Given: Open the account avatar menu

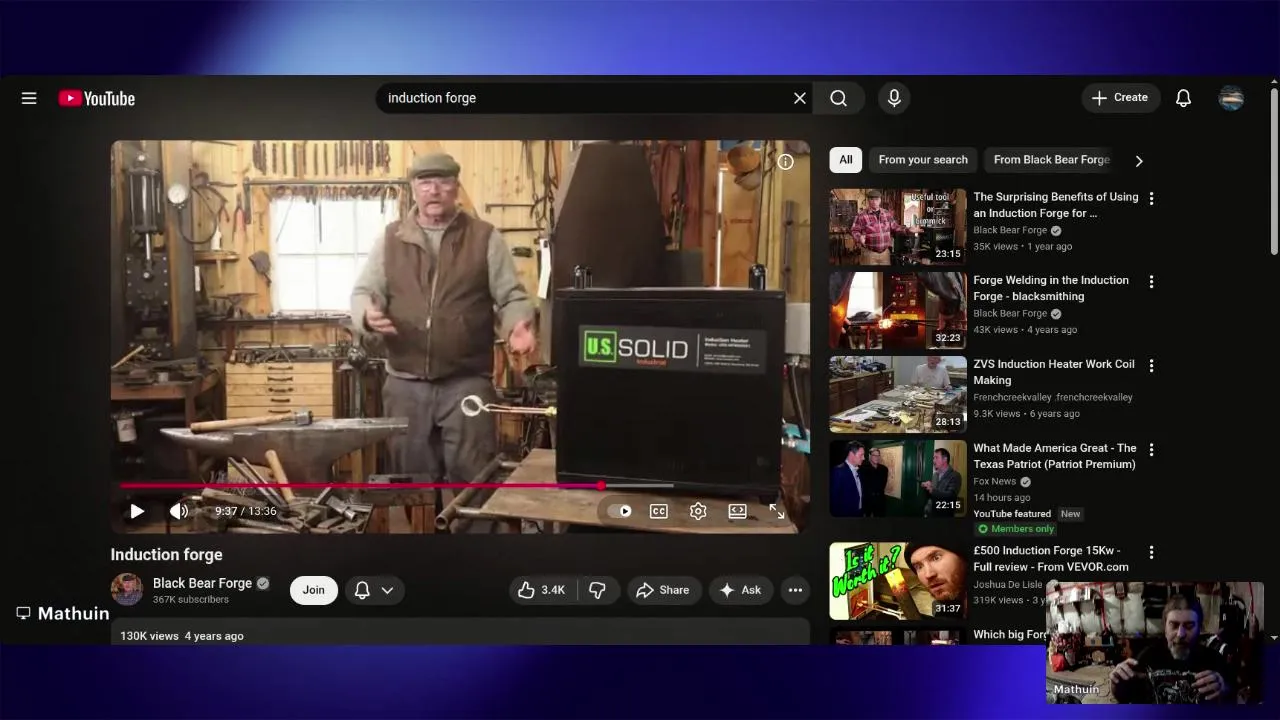Looking at the screenshot, I should (1231, 98).
